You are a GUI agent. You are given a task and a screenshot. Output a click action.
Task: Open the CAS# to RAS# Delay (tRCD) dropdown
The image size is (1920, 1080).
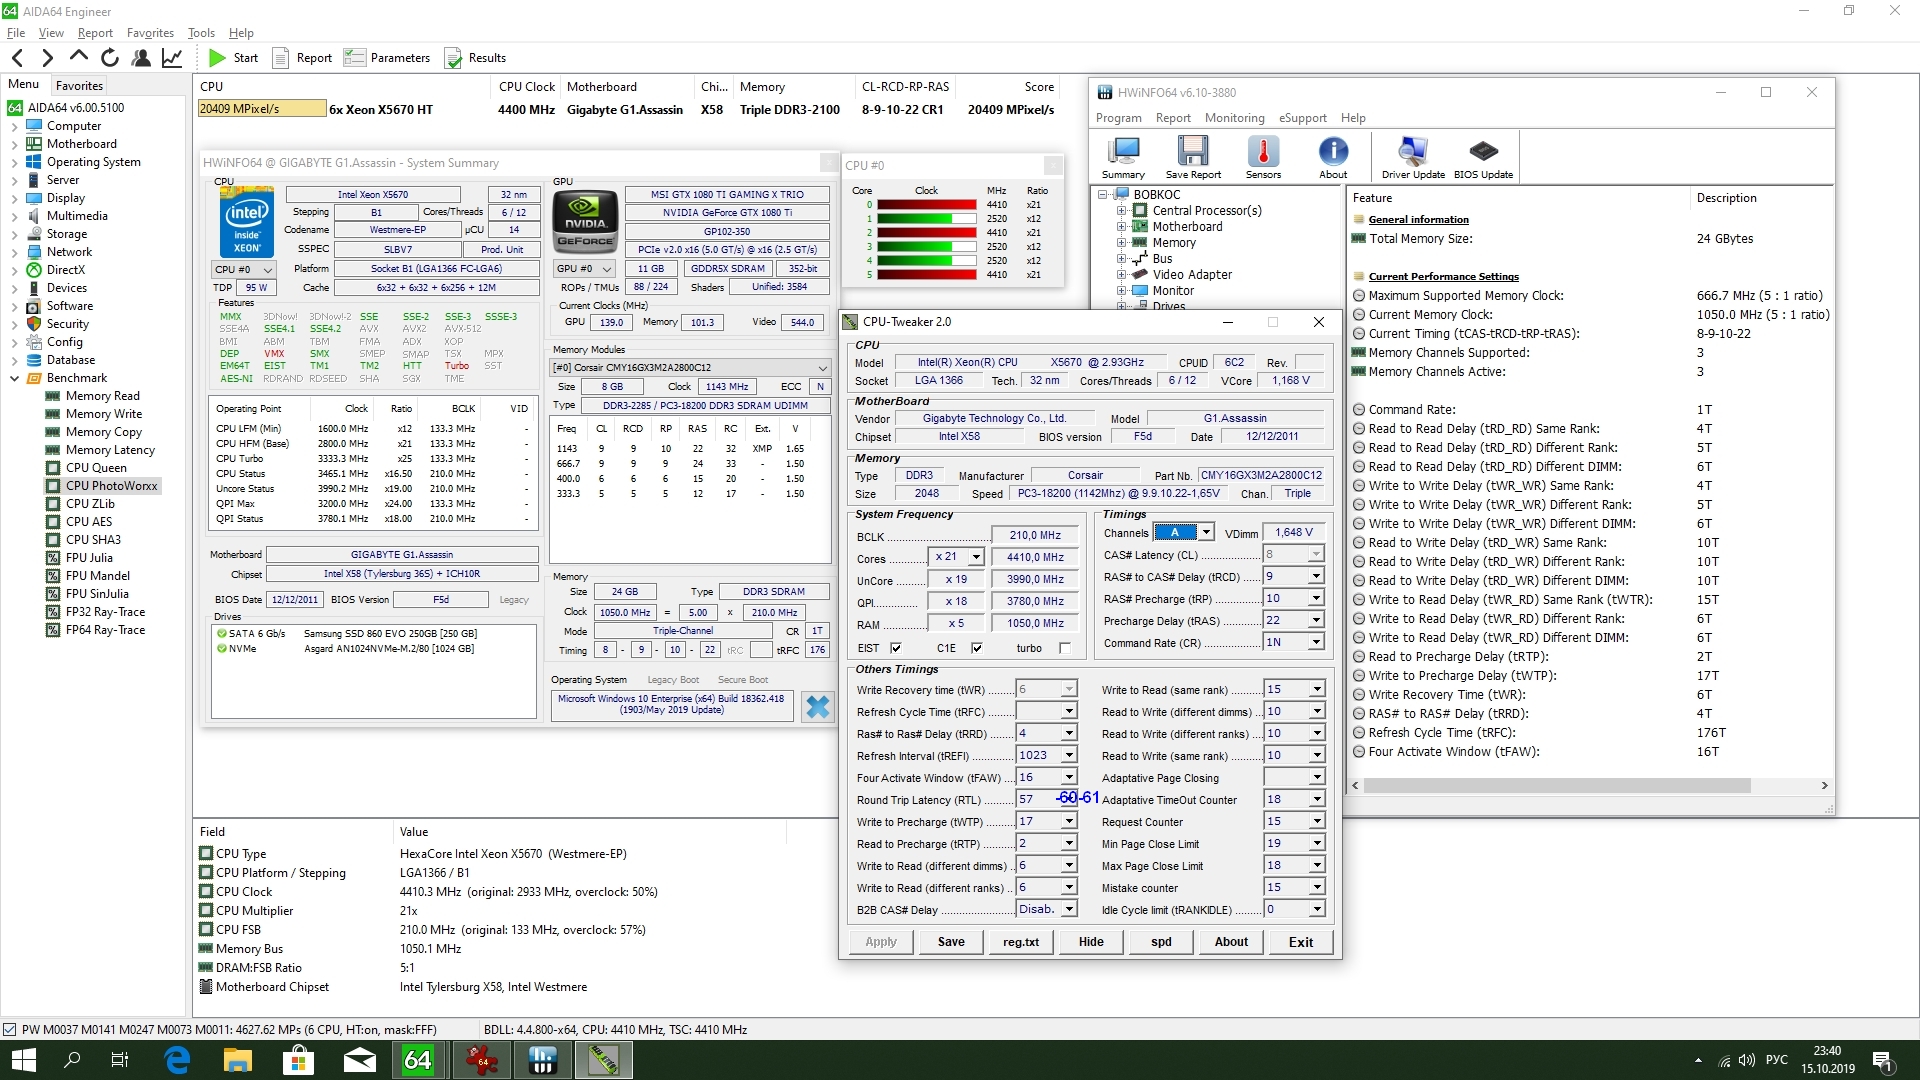(1316, 576)
